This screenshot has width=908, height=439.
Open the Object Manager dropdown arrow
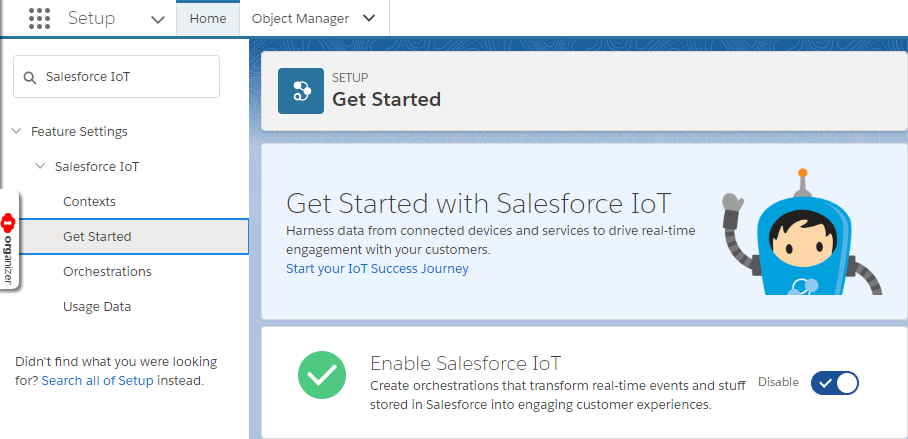tap(369, 18)
